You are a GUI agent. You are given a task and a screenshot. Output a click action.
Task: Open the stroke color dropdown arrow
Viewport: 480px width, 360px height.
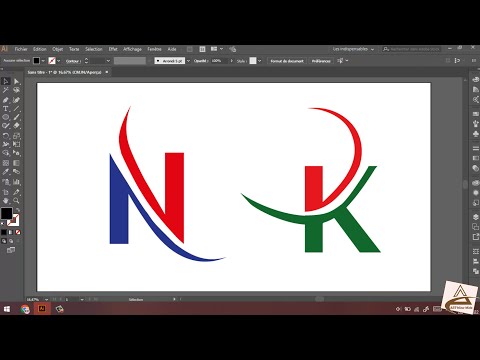click(x=59, y=61)
